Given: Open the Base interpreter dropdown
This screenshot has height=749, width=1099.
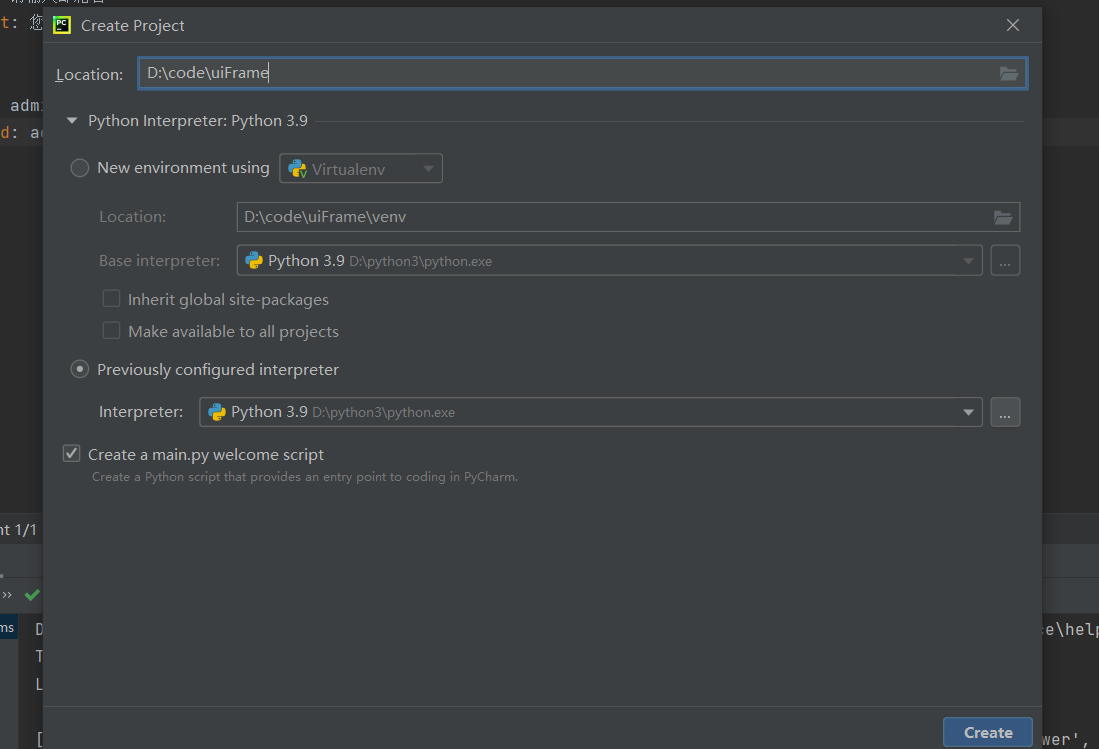Looking at the screenshot, I should 609,261.
